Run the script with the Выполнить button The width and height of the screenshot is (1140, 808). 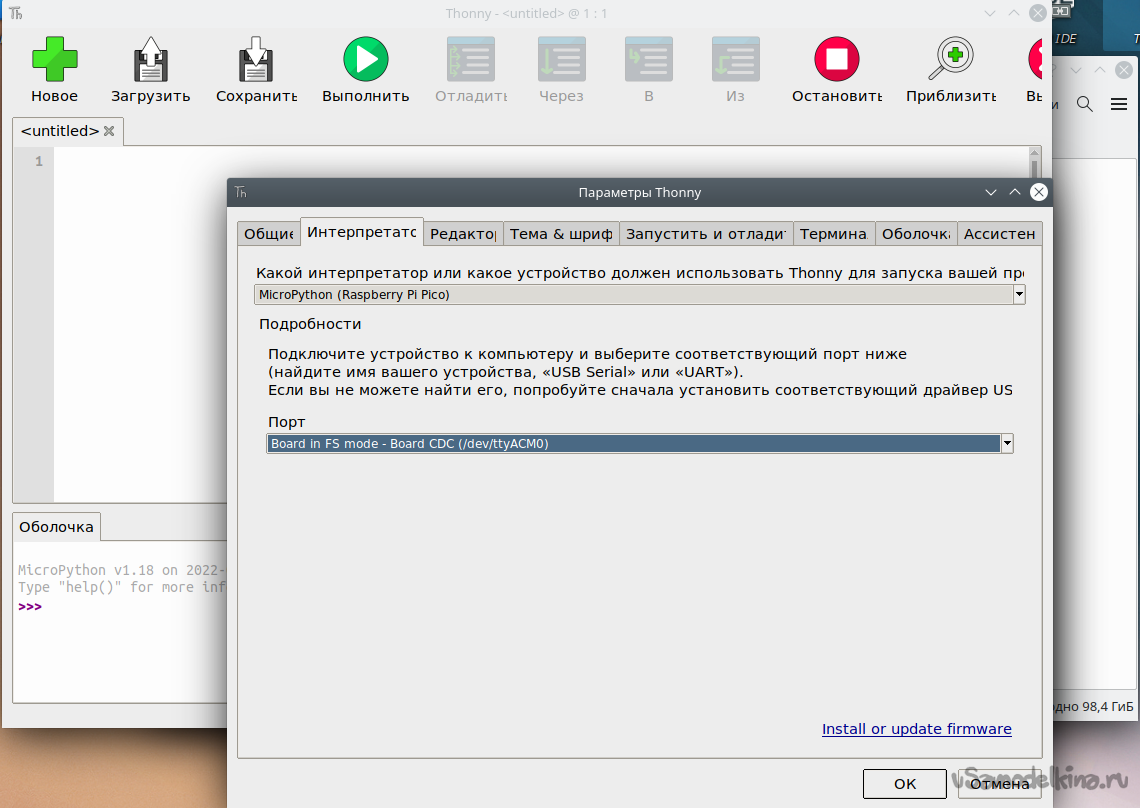point(366,59)
